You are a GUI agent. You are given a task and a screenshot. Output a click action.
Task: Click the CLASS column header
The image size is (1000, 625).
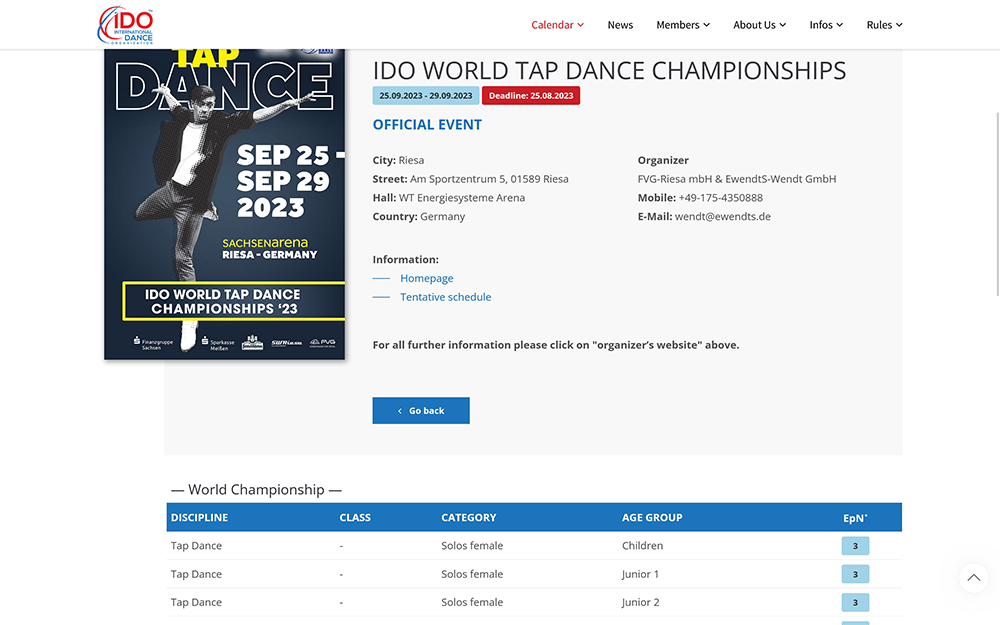click(355, 517)
